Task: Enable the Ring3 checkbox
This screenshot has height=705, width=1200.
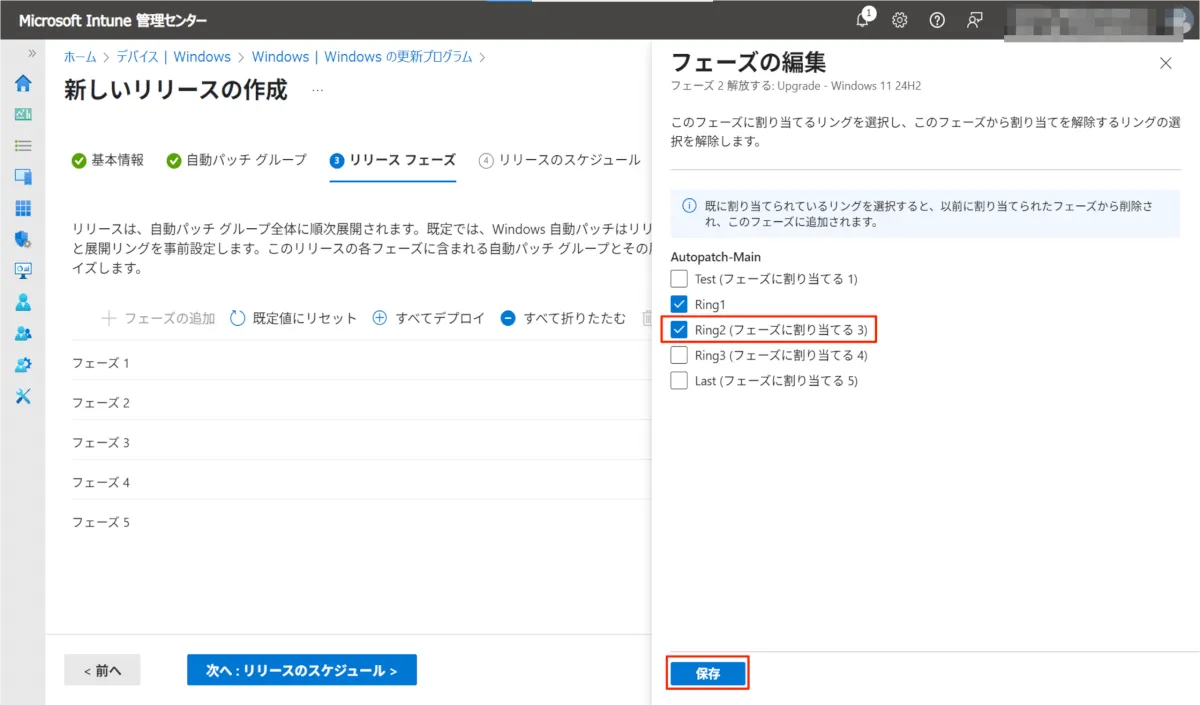Action: click(x=679, y=355)
